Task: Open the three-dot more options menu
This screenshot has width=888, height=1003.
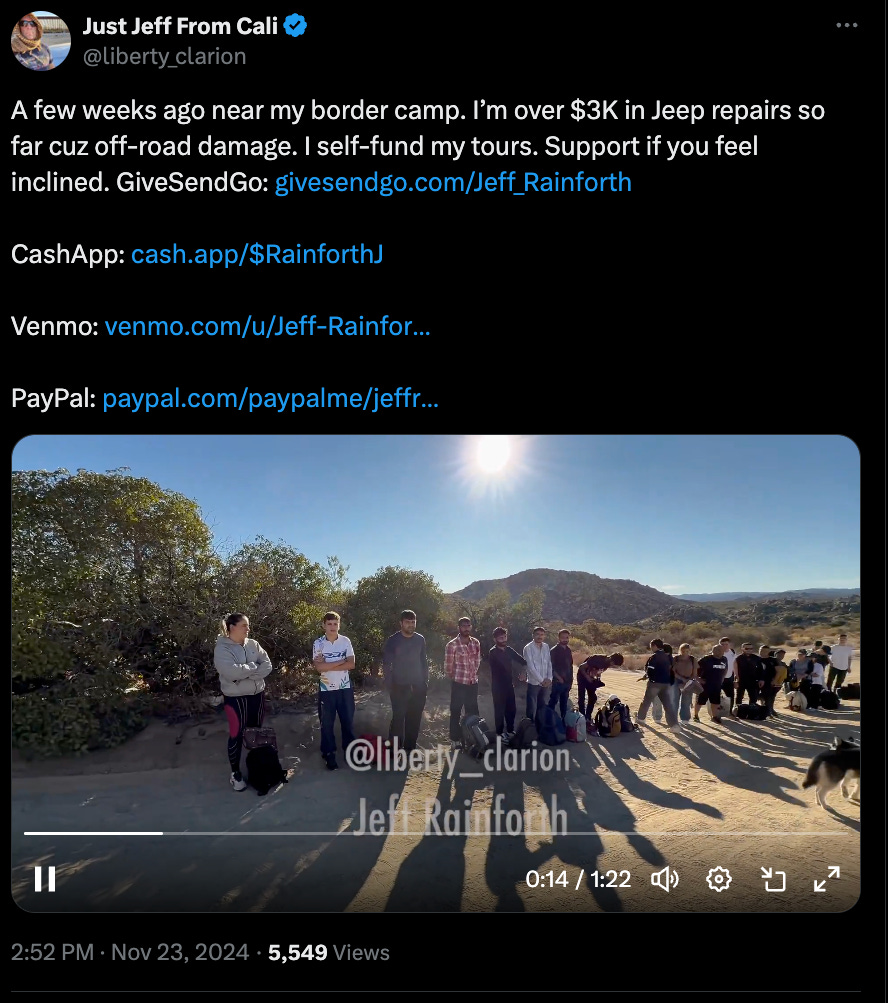Action: [846, 25]
